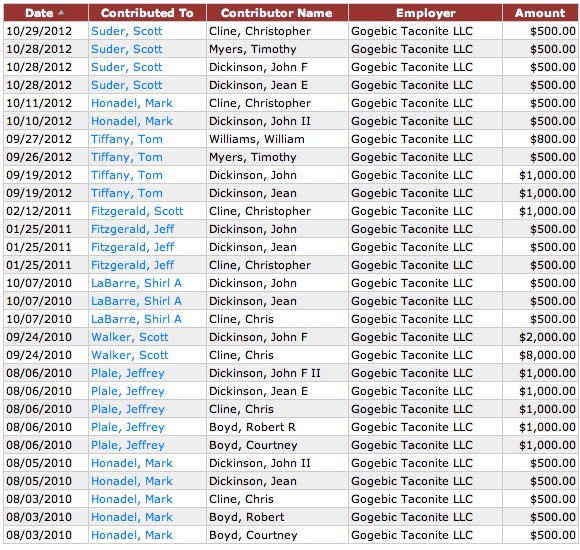Open Fitzgerald, Jeff link beside Cline, Christopher
Viewport: 580px width, 550px height.
[132, 265]
